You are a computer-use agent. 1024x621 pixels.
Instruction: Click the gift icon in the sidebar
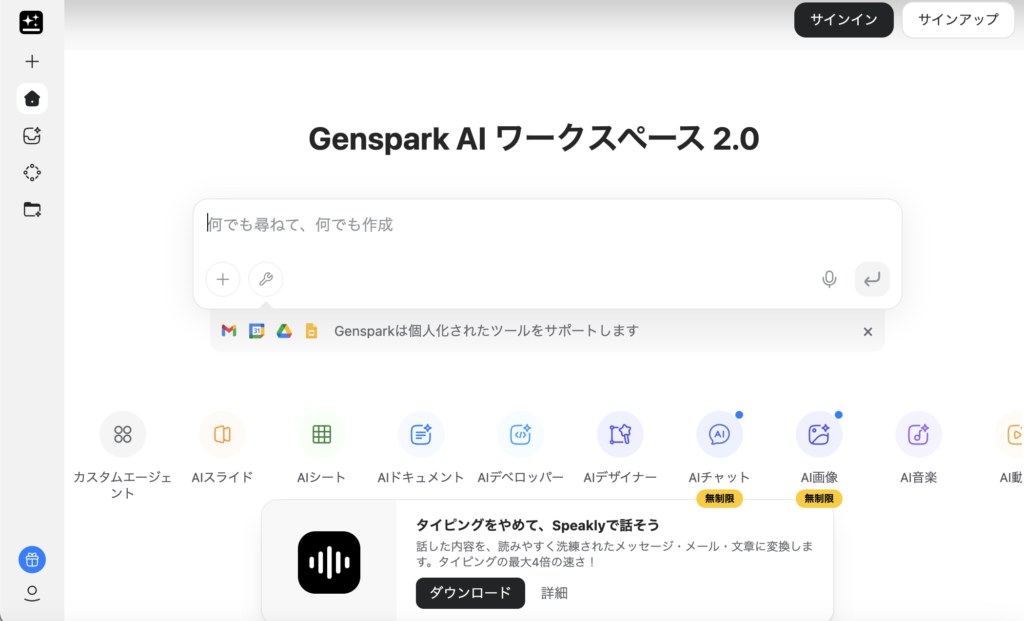(32, 559)
